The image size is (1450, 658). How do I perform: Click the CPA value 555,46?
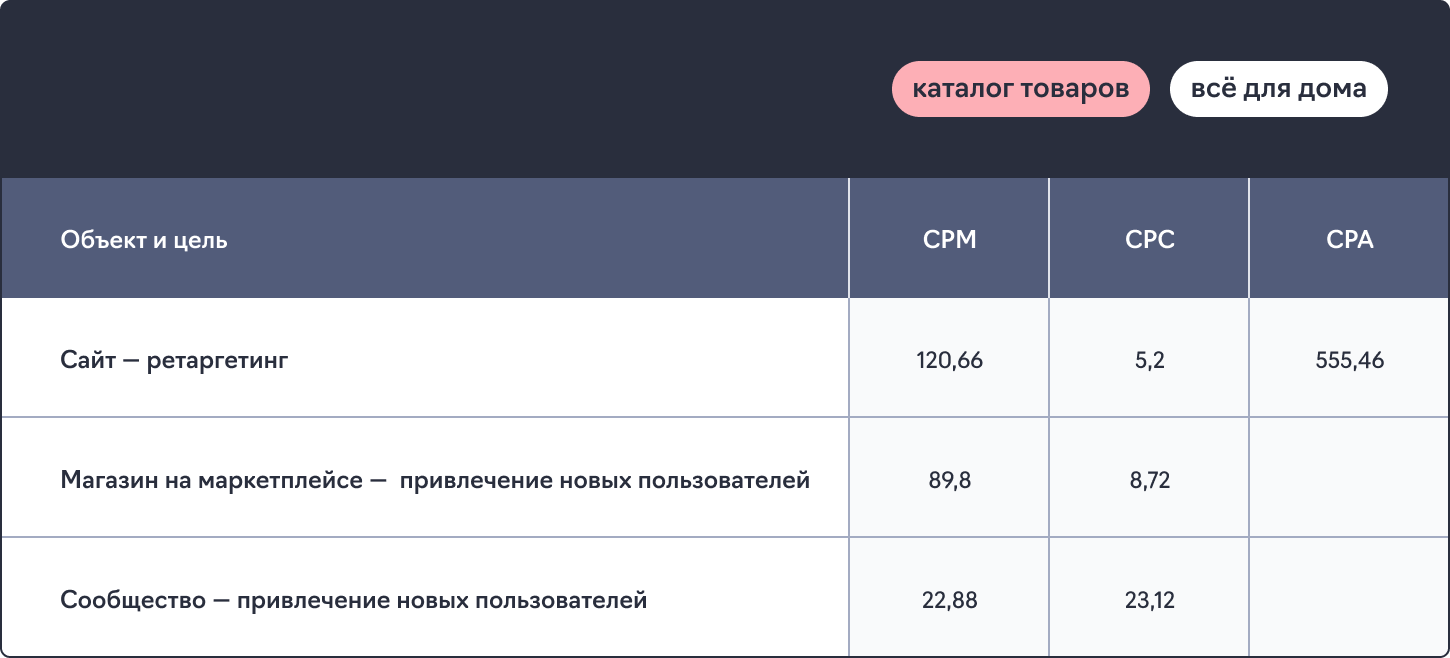[x=1349, y=360]
